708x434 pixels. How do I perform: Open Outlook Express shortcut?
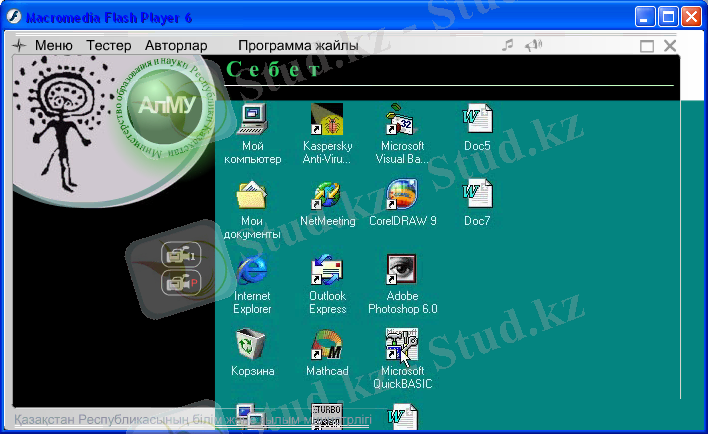327,271
